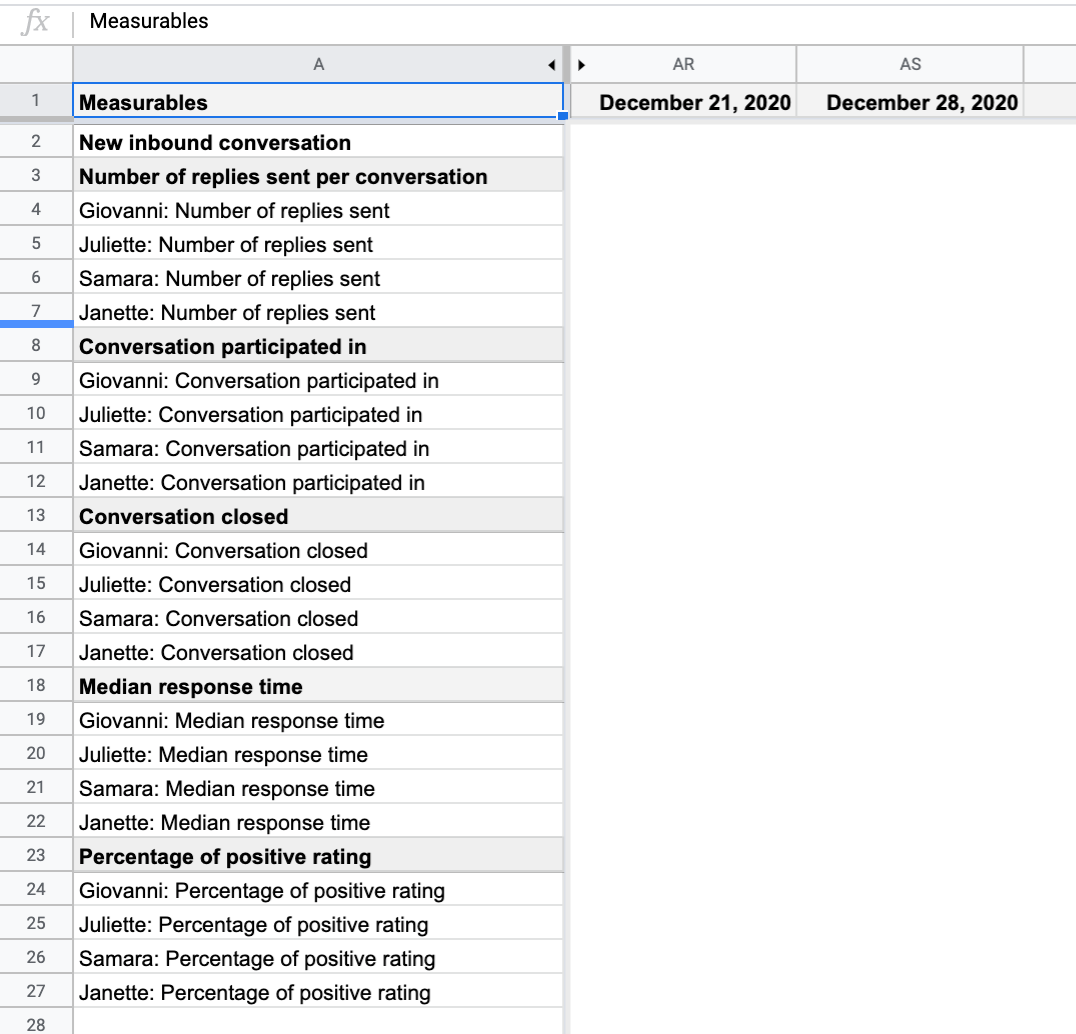1076x1034 pixels.
Task: Select column AR header
Action: [x=683, y=64]
